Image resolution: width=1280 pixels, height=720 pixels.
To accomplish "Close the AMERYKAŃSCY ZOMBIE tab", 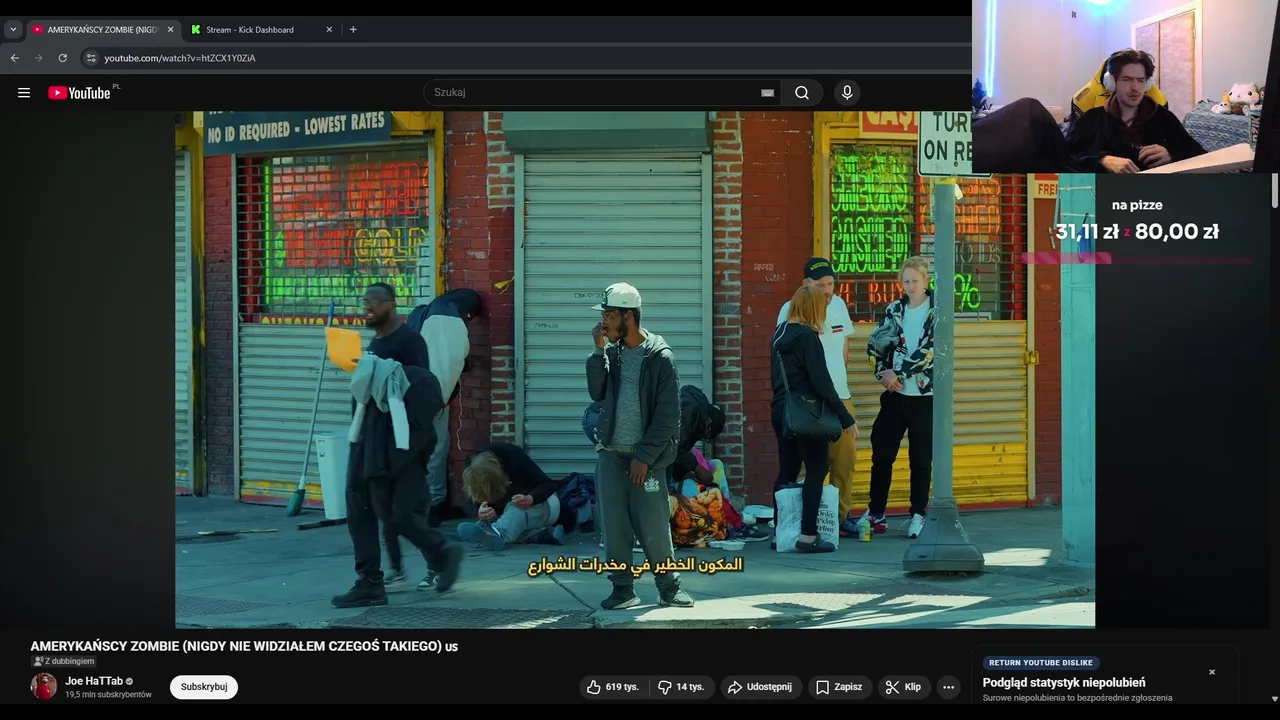I will pos(170,30).
